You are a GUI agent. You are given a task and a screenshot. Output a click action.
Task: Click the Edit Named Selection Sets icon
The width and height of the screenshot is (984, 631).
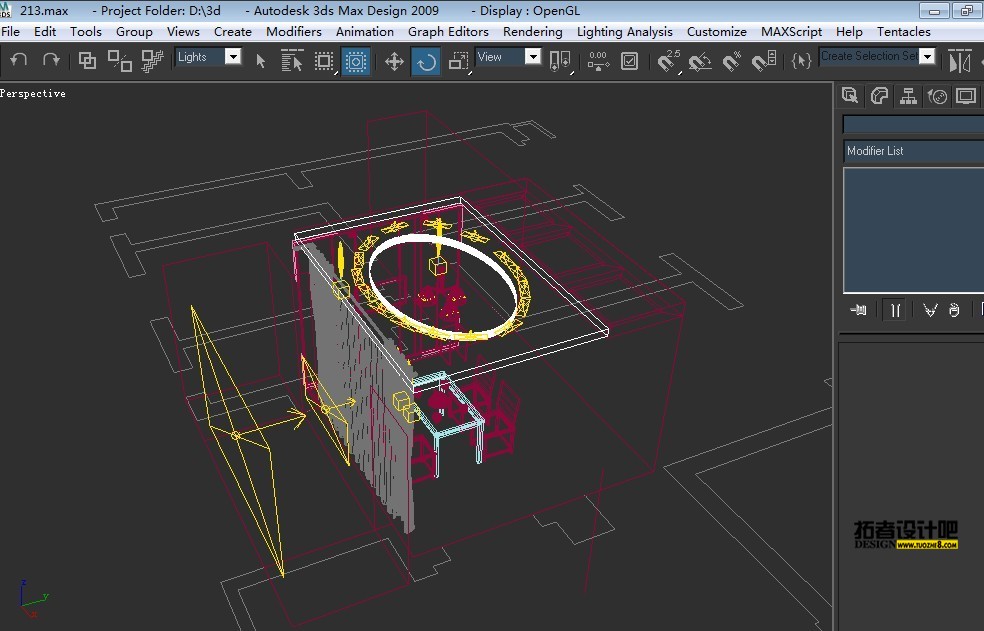[x=801, y=61]
